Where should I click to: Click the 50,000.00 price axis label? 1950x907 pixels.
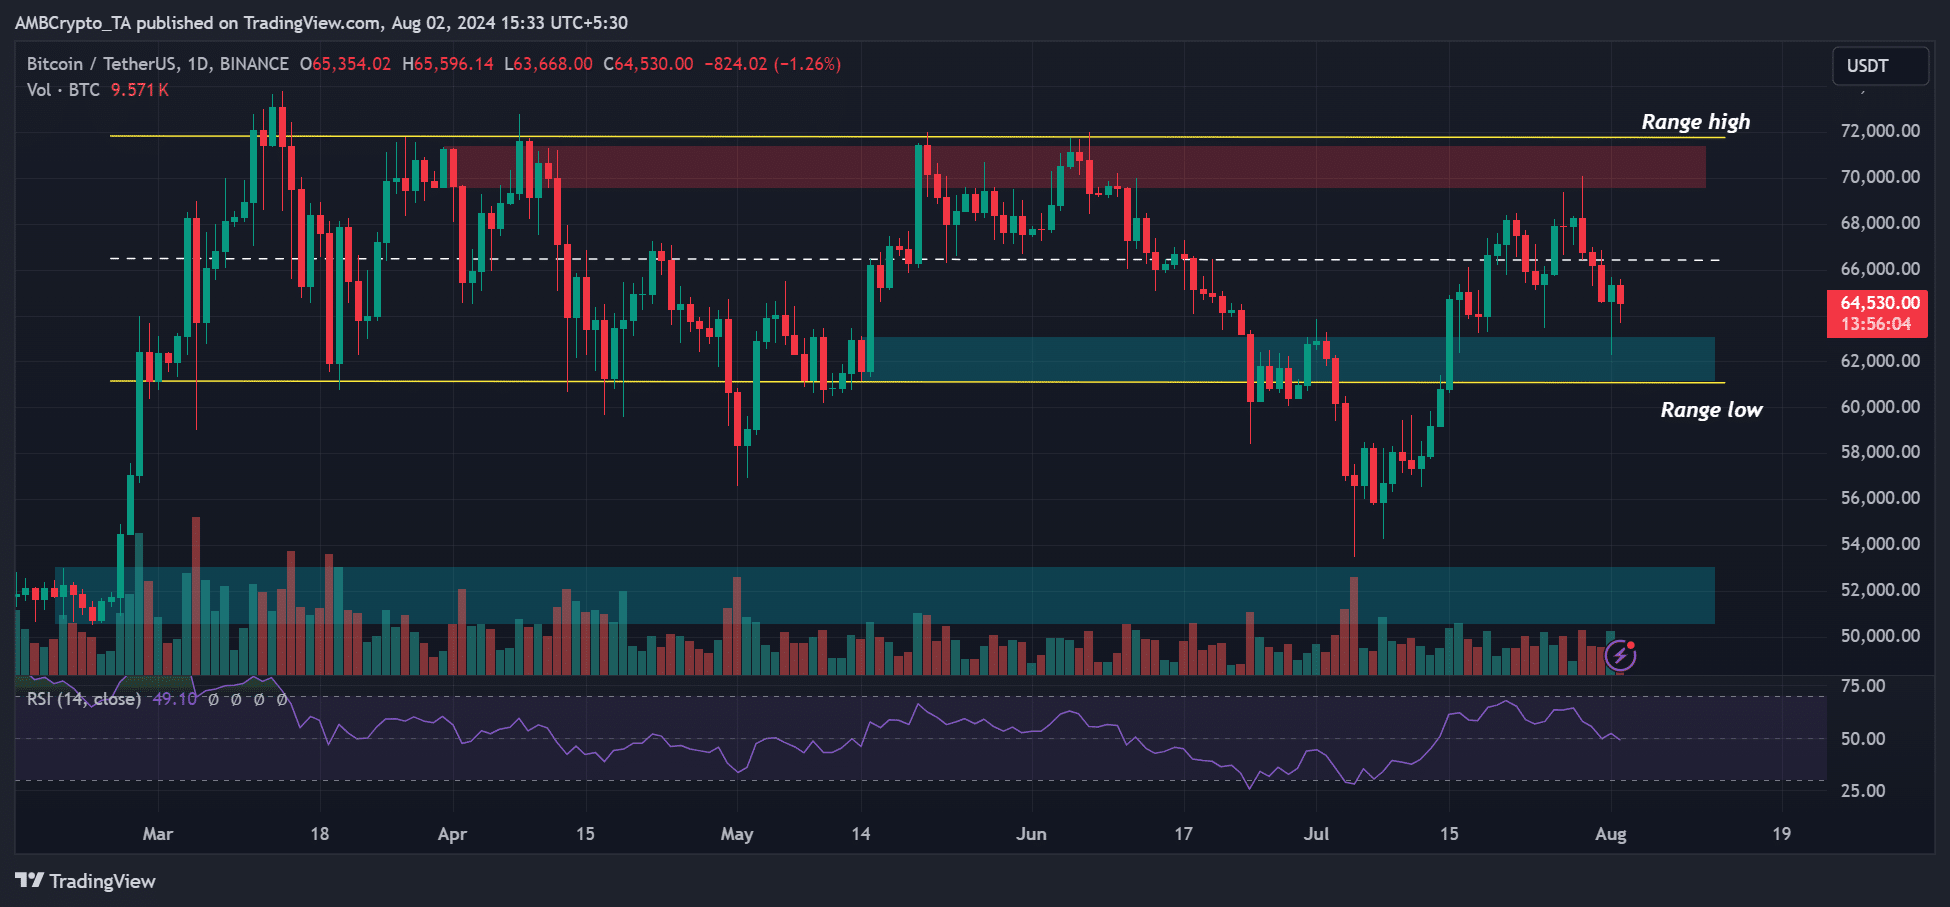pos(1880,636)
